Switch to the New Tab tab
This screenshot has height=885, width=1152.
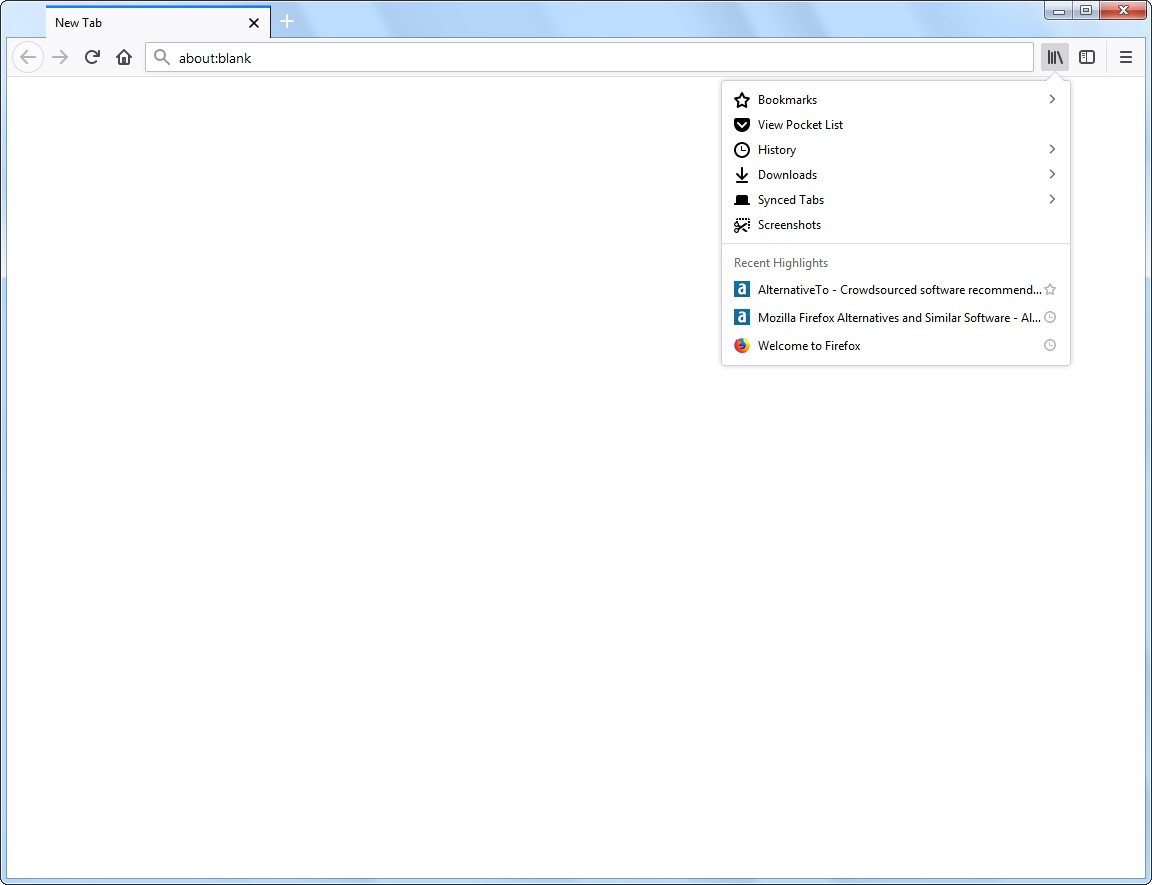tap(158, 23)
